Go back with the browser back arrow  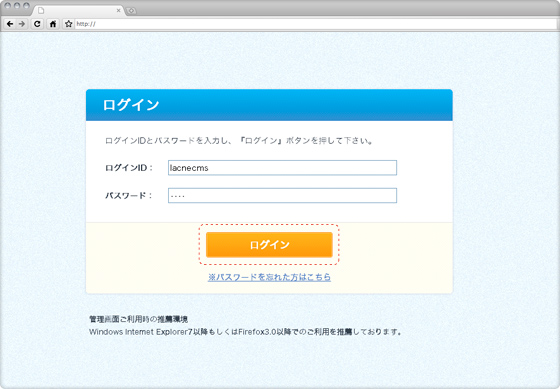[x=10, y=24]
